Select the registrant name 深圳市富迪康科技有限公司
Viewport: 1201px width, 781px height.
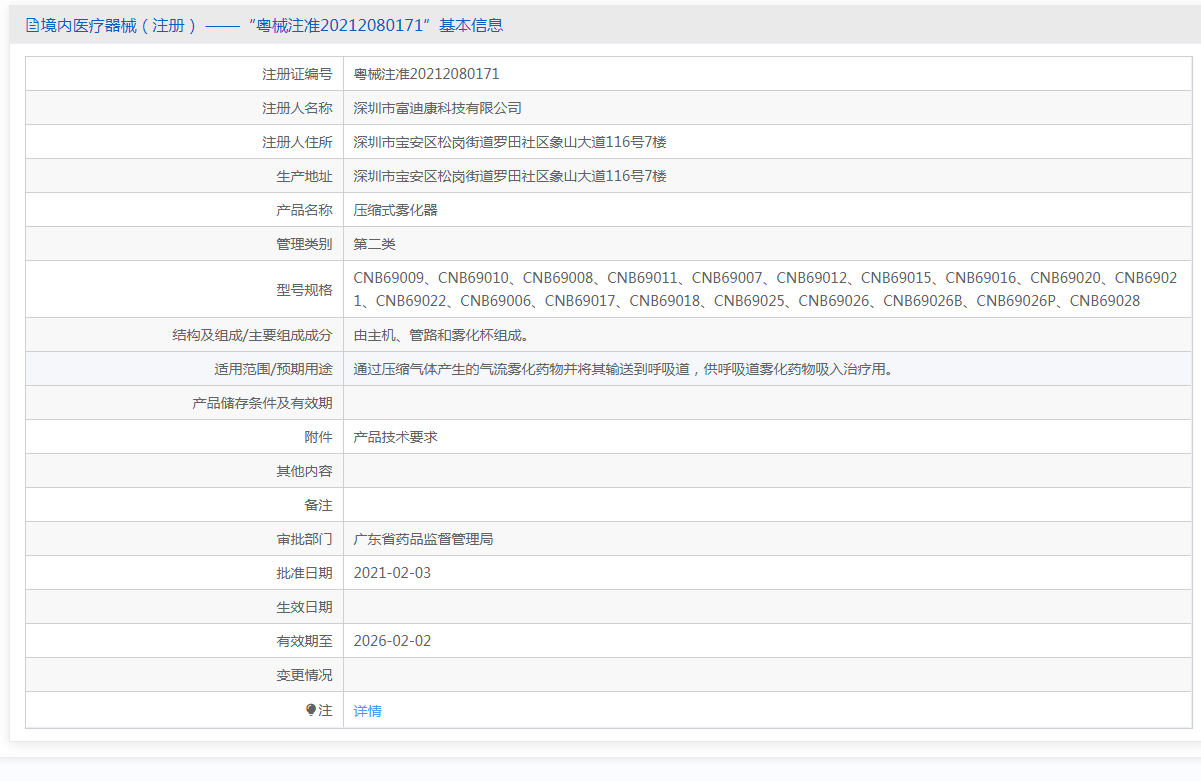point(438,108)
